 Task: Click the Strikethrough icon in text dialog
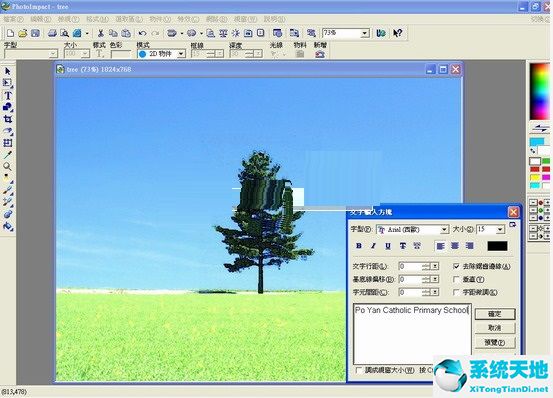(x=402, y=246)
